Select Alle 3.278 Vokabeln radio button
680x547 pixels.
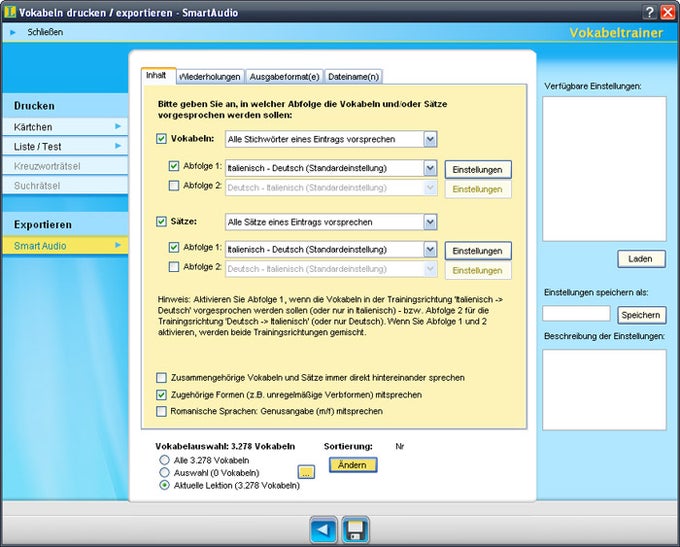pyautogui.click(x=164, y=460)
